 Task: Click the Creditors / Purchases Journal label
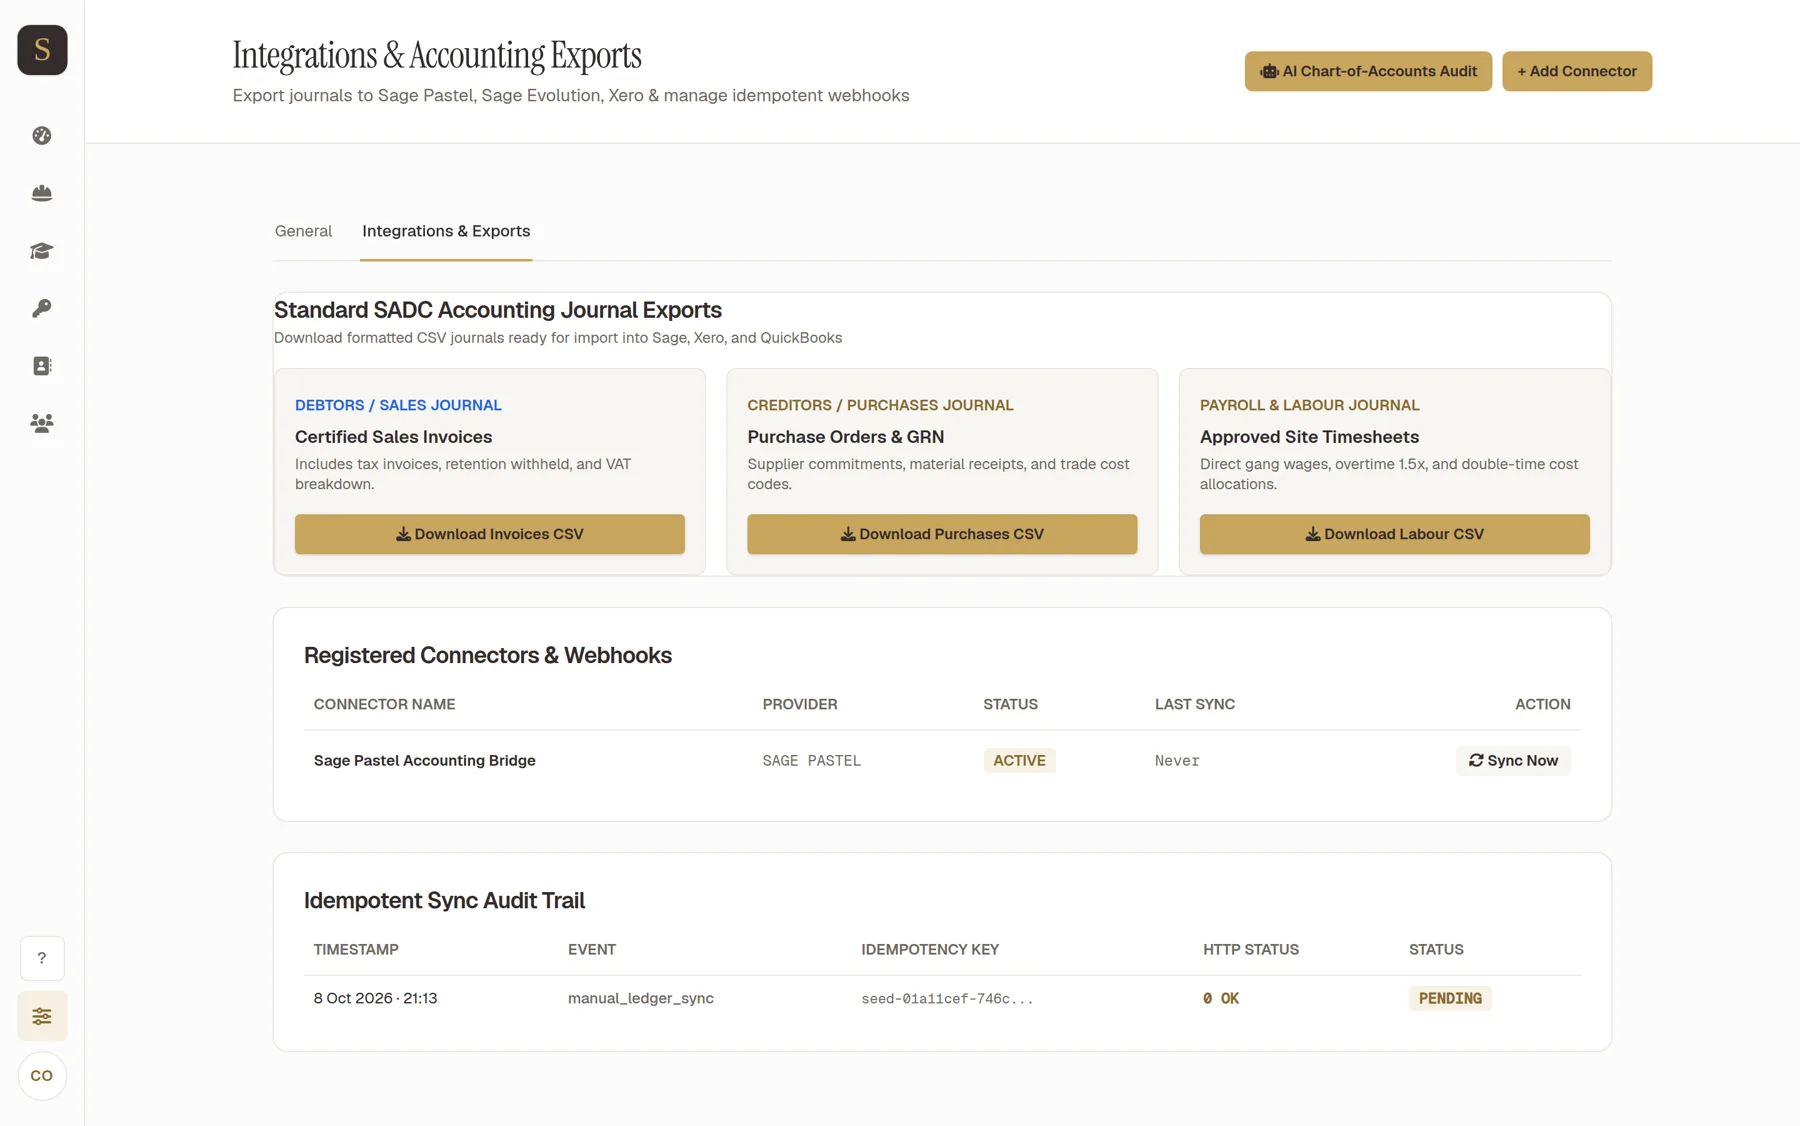pos(880,405)
